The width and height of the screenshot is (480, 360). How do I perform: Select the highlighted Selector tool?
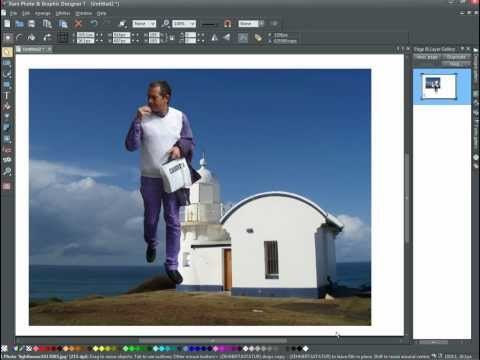point(7,52)
